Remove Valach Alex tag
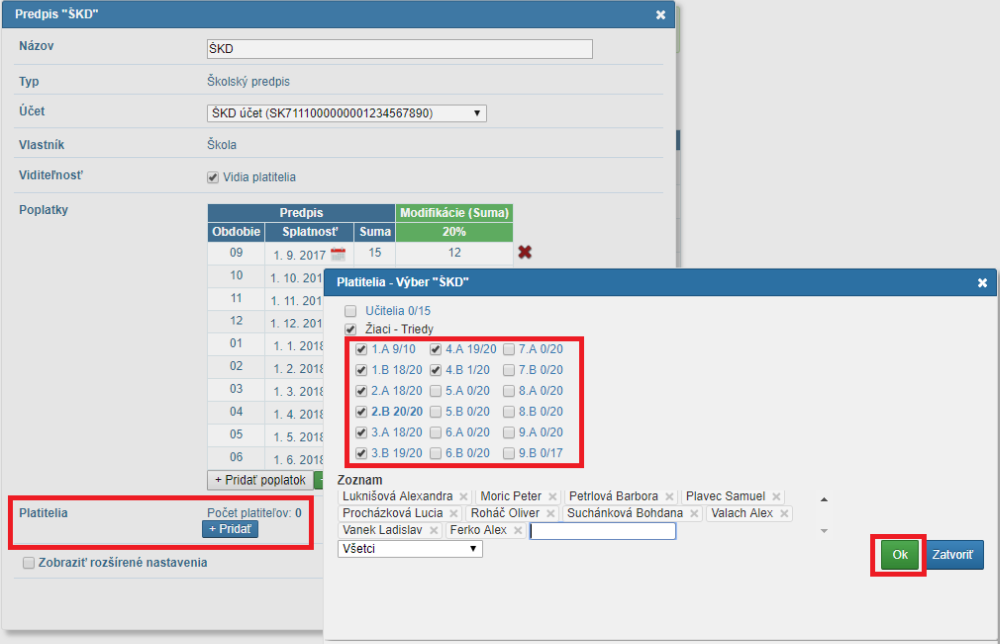Viewport: 1000px width, 644px height. click(x=784, y=513)
